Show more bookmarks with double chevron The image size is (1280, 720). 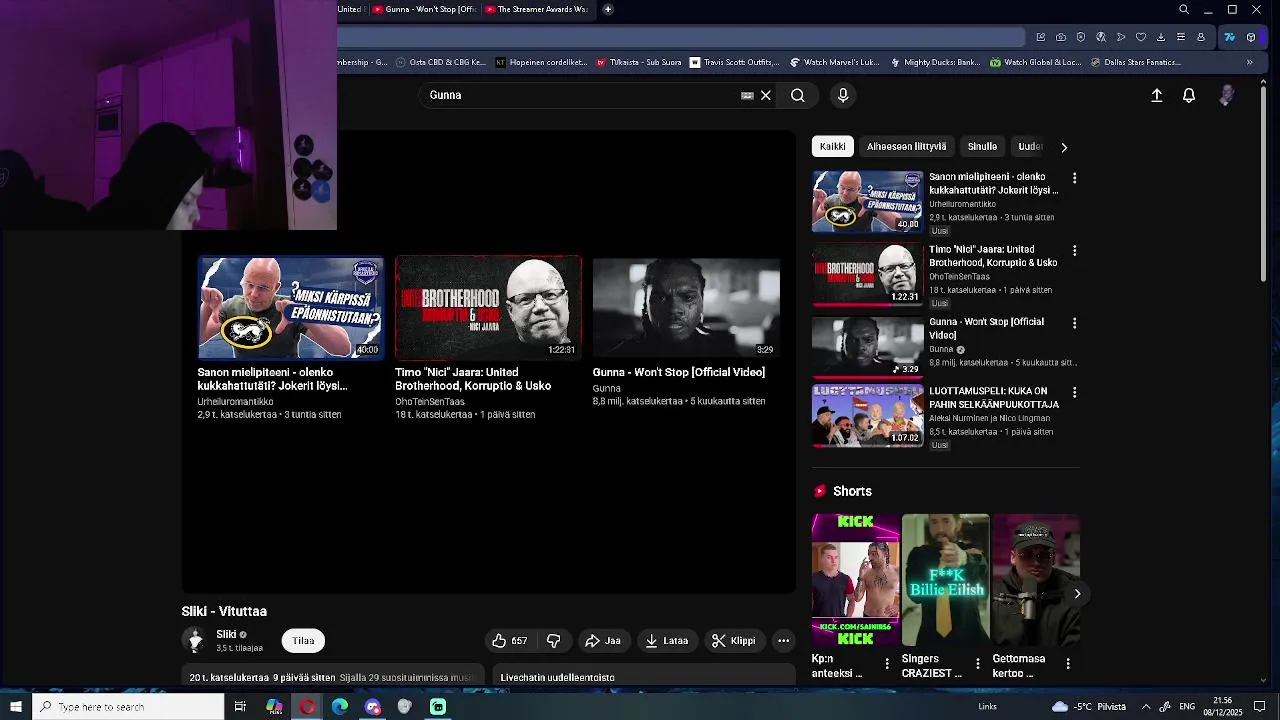(x=1249, y=62)
